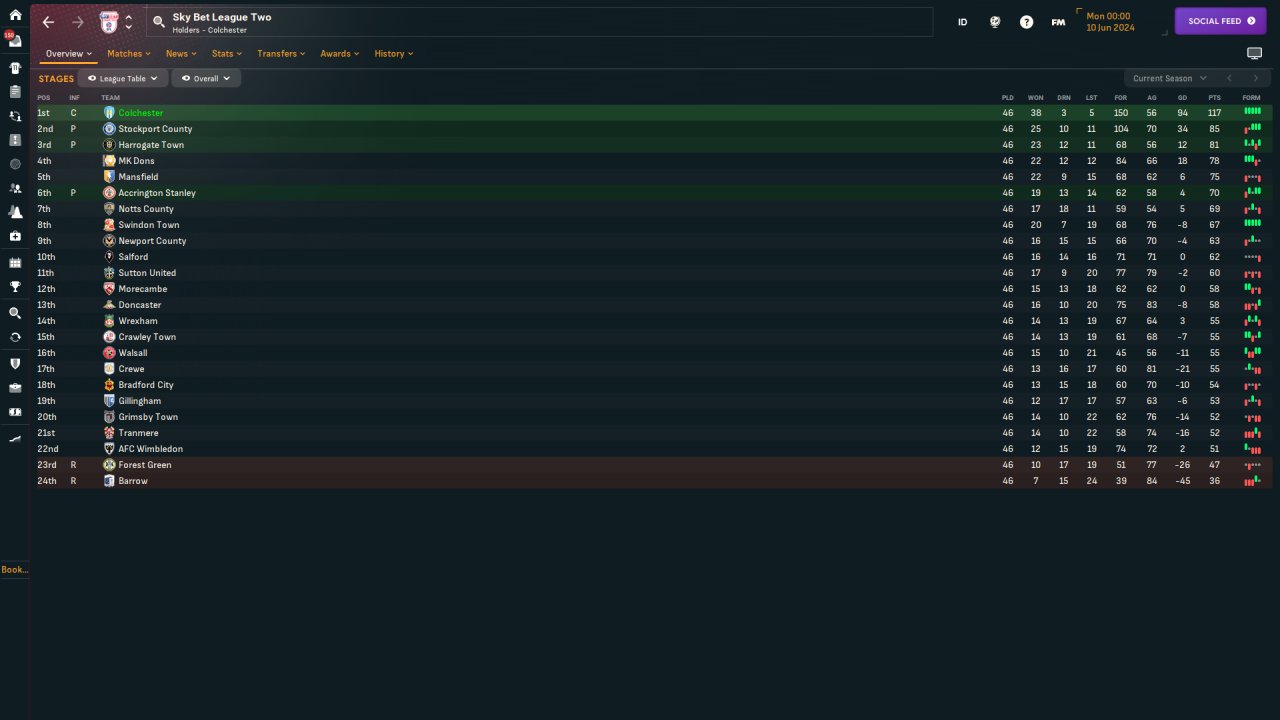Open the Schedule calendar icon
Screen dimensions: 1280x720
coord(15,262)
